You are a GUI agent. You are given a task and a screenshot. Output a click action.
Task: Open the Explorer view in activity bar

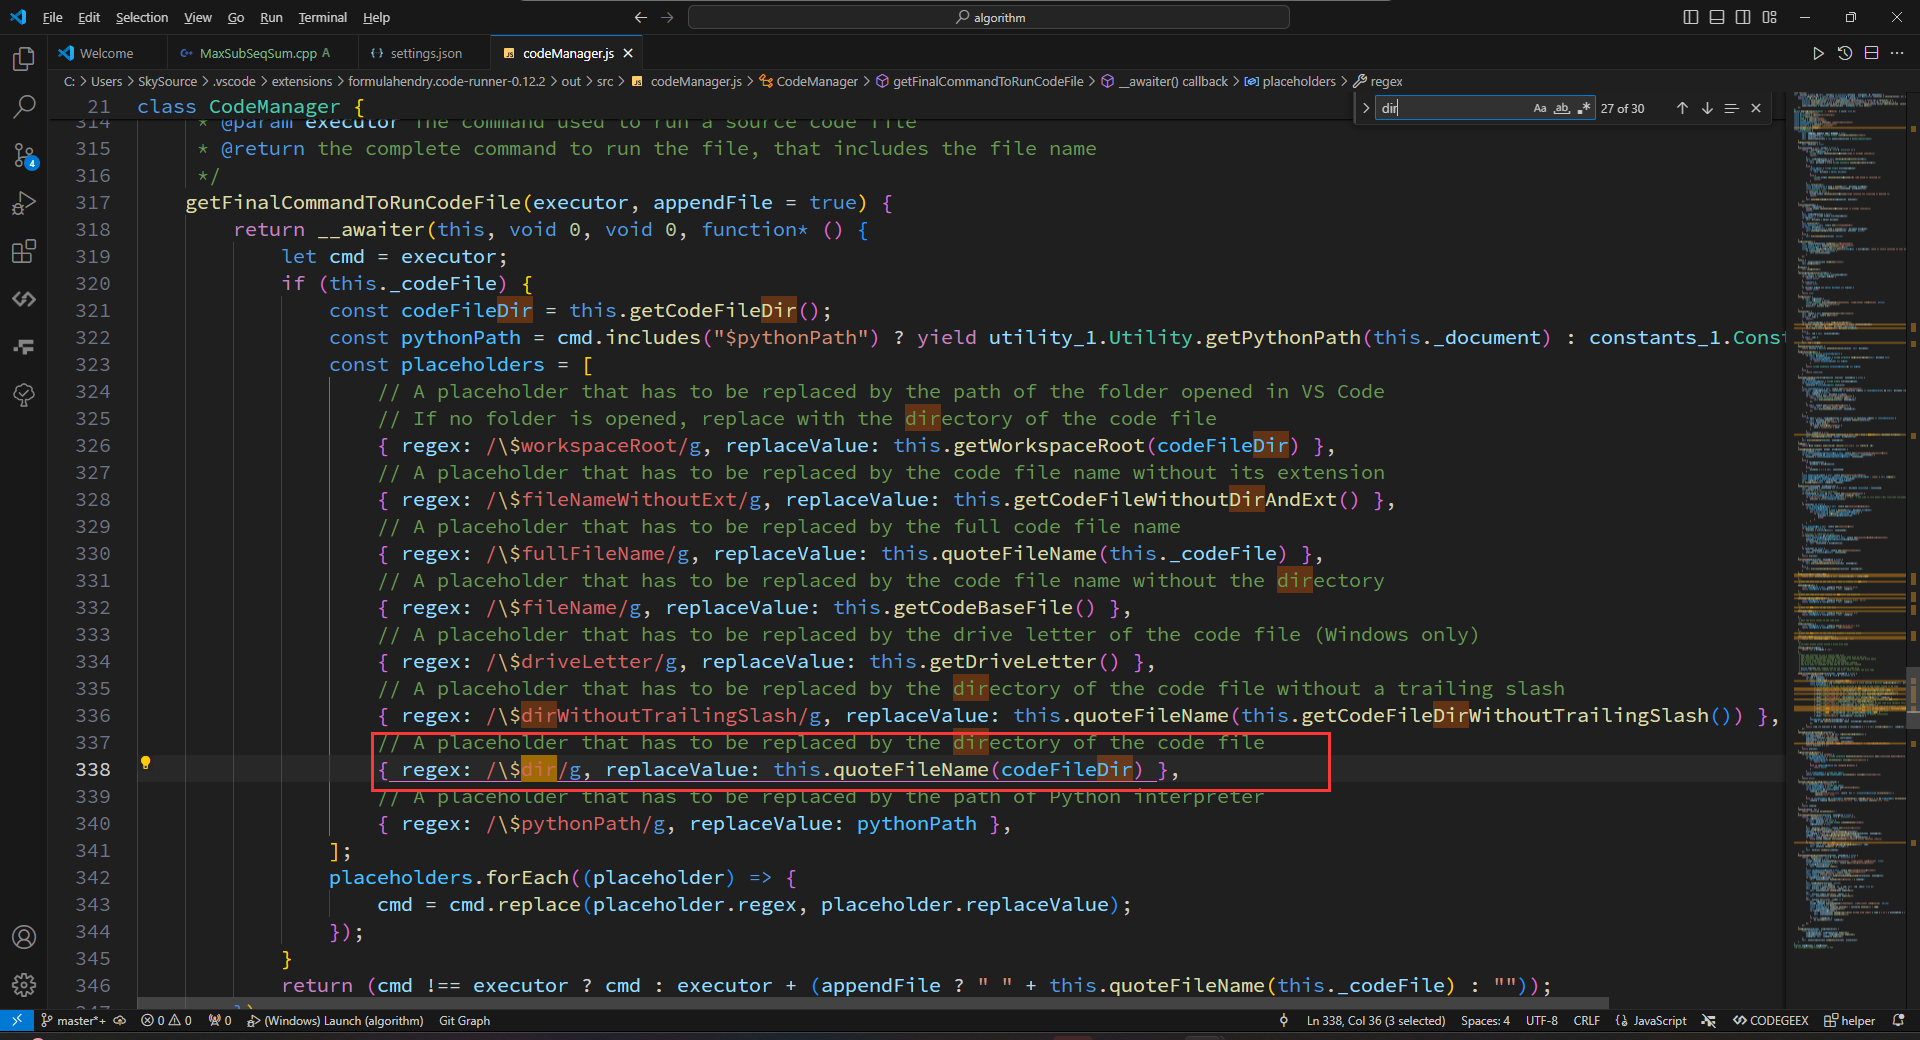pyautogui.click(x=24, y=59)
